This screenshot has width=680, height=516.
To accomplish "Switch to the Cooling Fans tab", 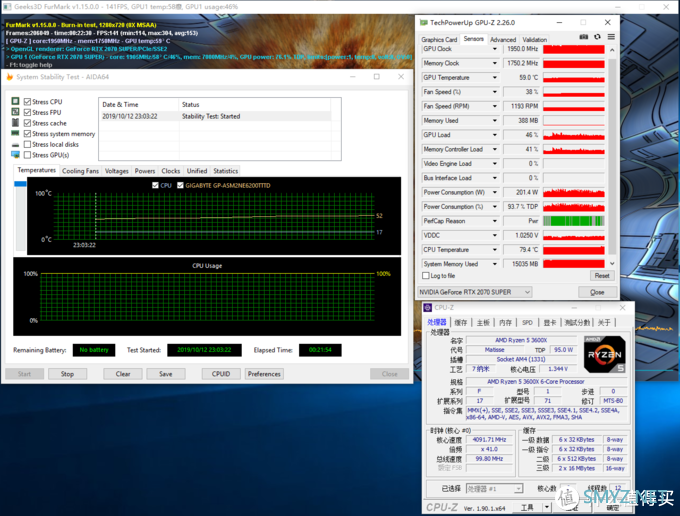I will pos(80,171).
